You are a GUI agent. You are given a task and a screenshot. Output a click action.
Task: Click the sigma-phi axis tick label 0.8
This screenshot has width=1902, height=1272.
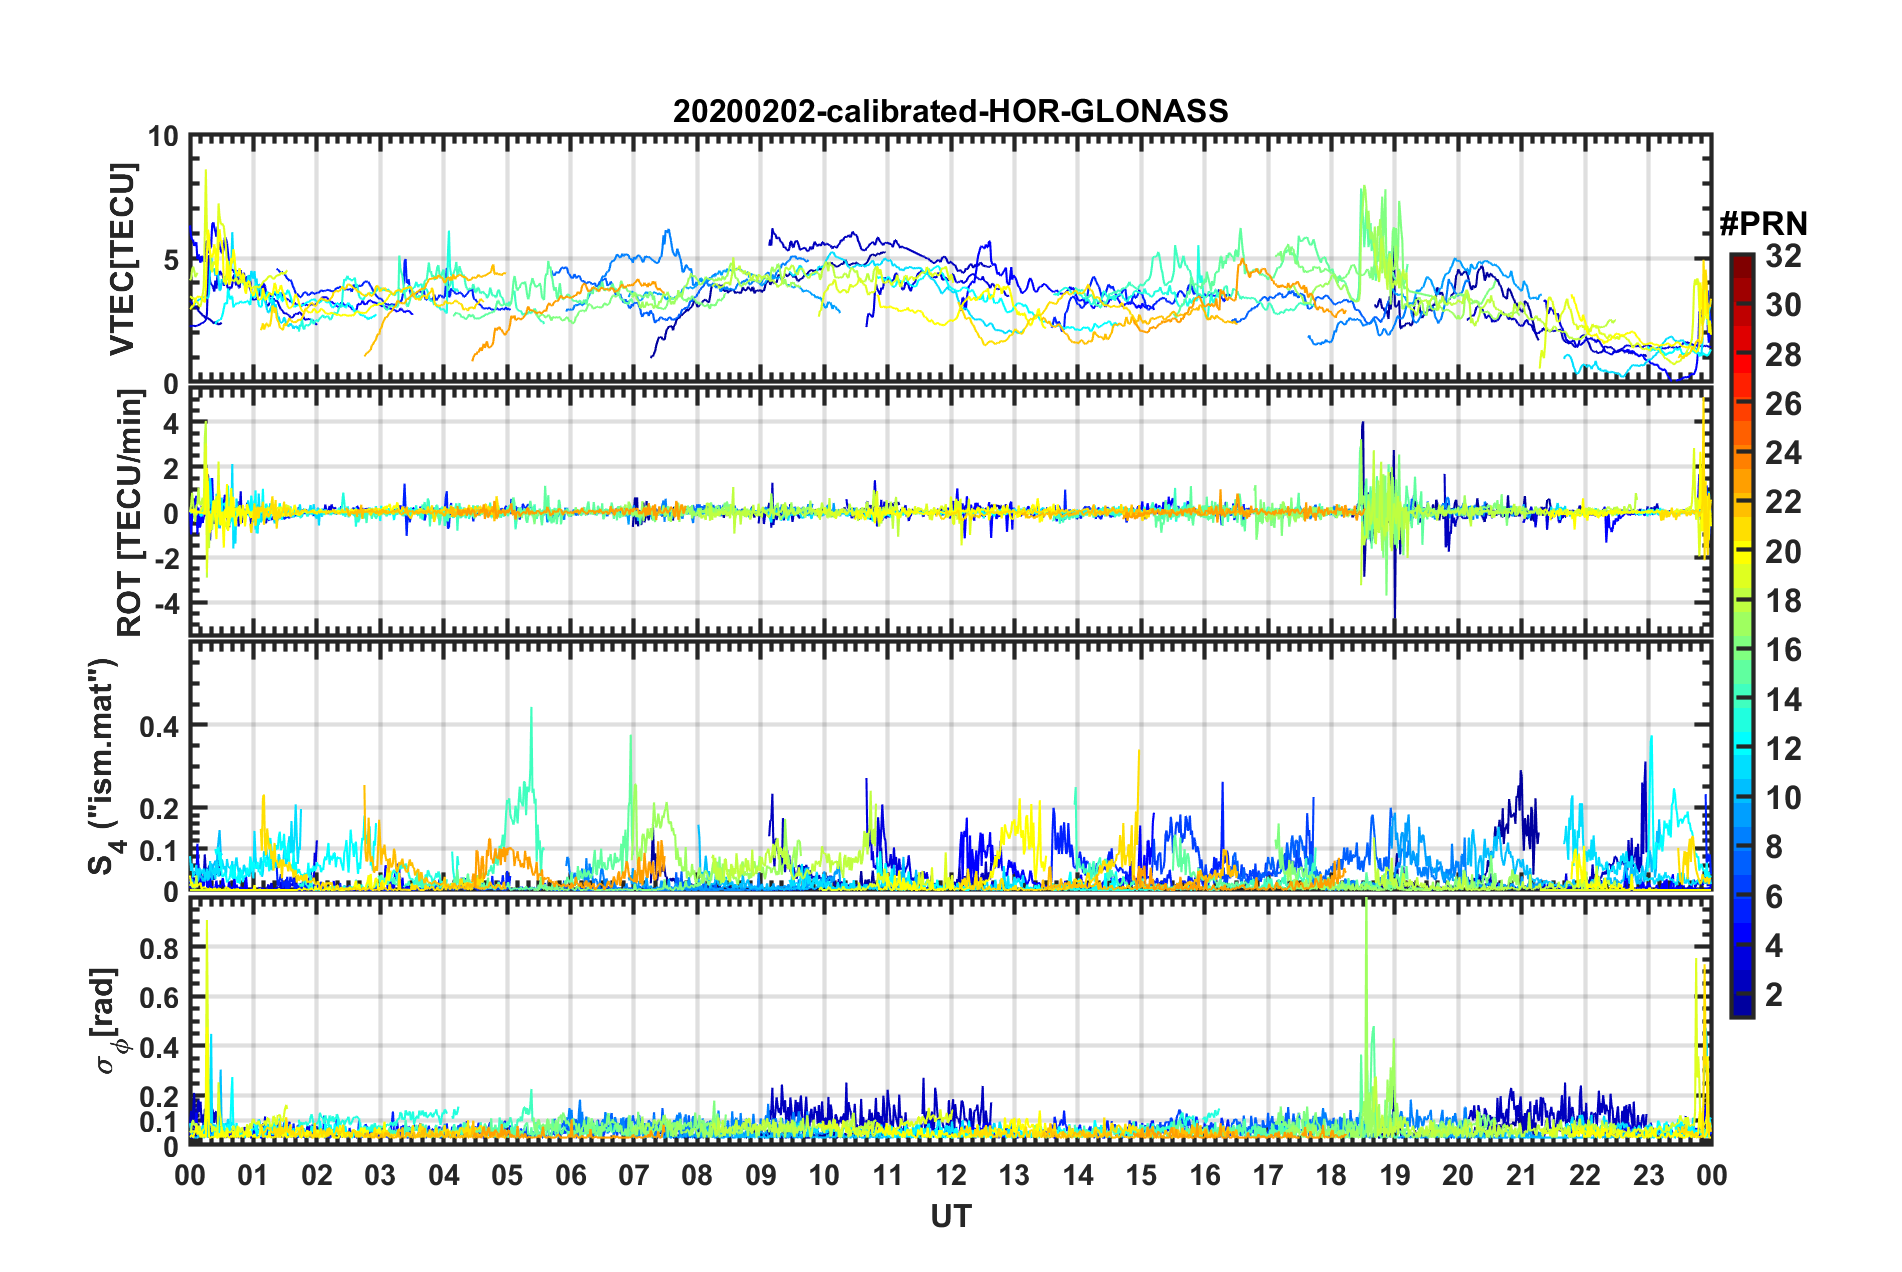point(159,947)
